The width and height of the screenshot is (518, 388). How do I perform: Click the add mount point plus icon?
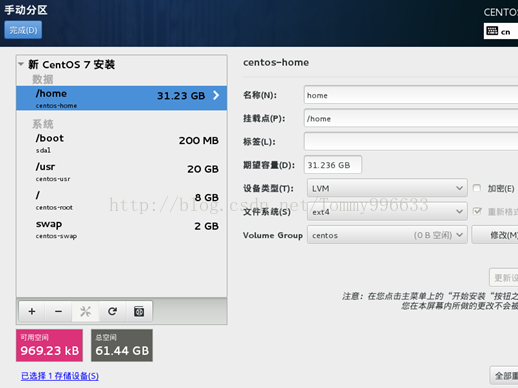coord(32,311)
